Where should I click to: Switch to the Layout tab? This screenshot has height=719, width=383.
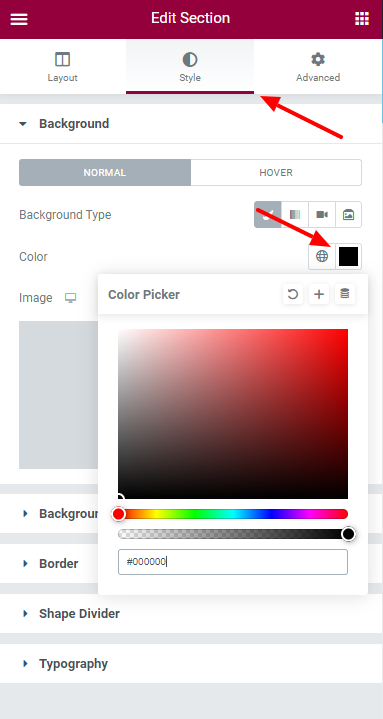(62, 66)
